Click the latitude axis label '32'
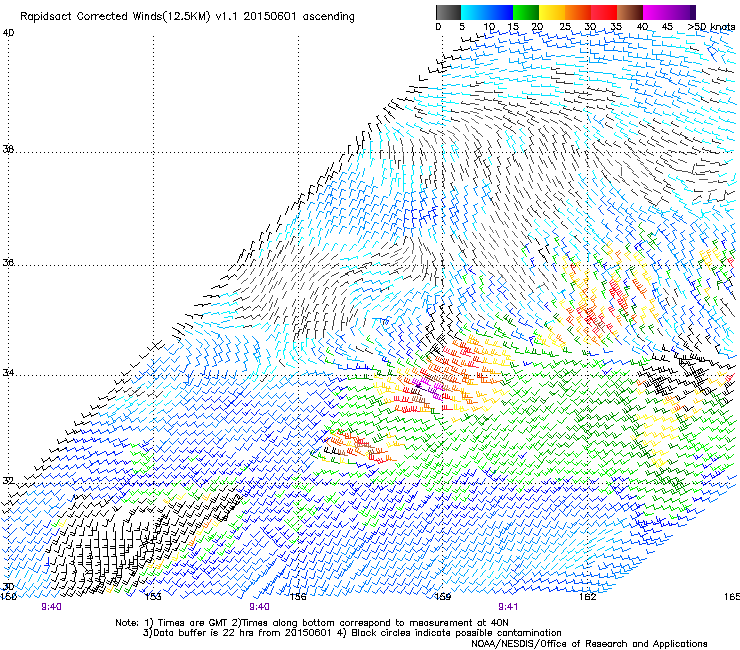The image size is (740, 650). click(x=8, y=481)
